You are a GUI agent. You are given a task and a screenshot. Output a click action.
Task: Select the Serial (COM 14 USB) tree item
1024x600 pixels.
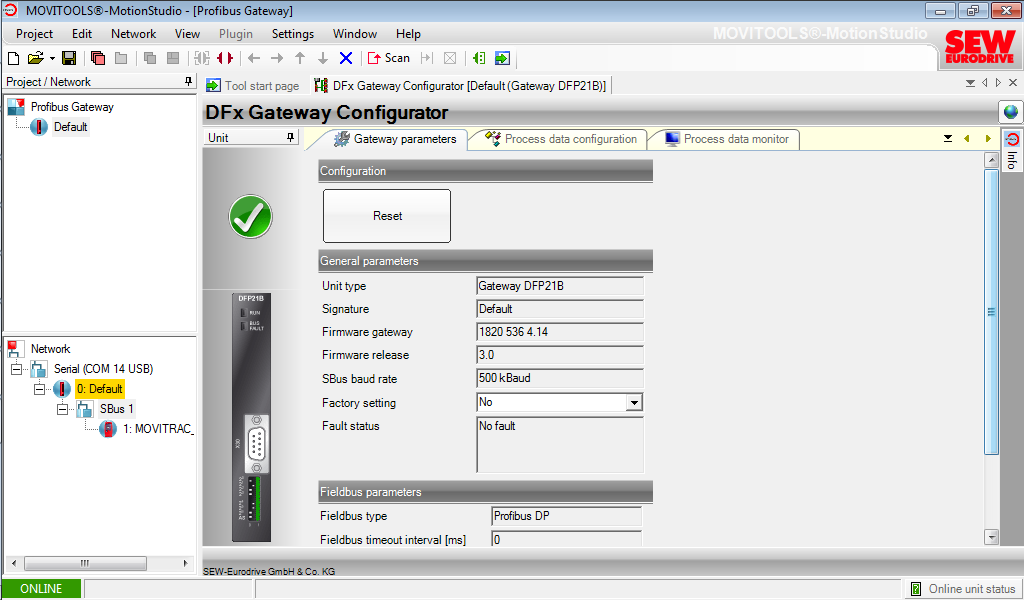coord(103,369)
